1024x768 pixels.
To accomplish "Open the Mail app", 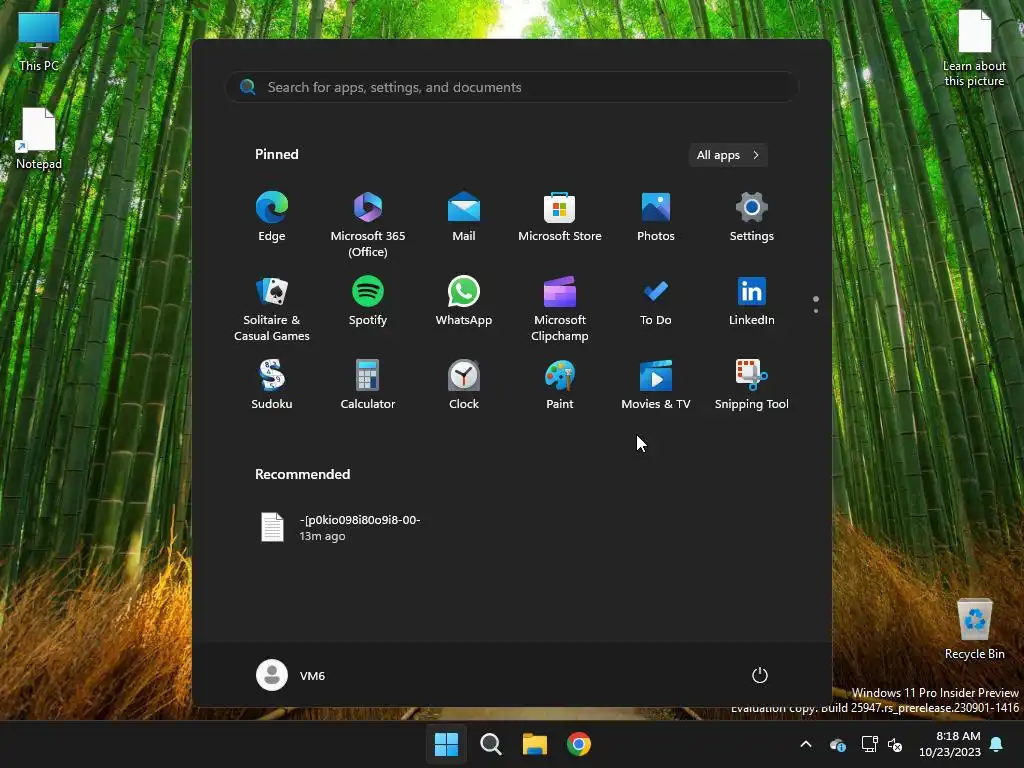I will pyautogui.click(x=464, y=217).
